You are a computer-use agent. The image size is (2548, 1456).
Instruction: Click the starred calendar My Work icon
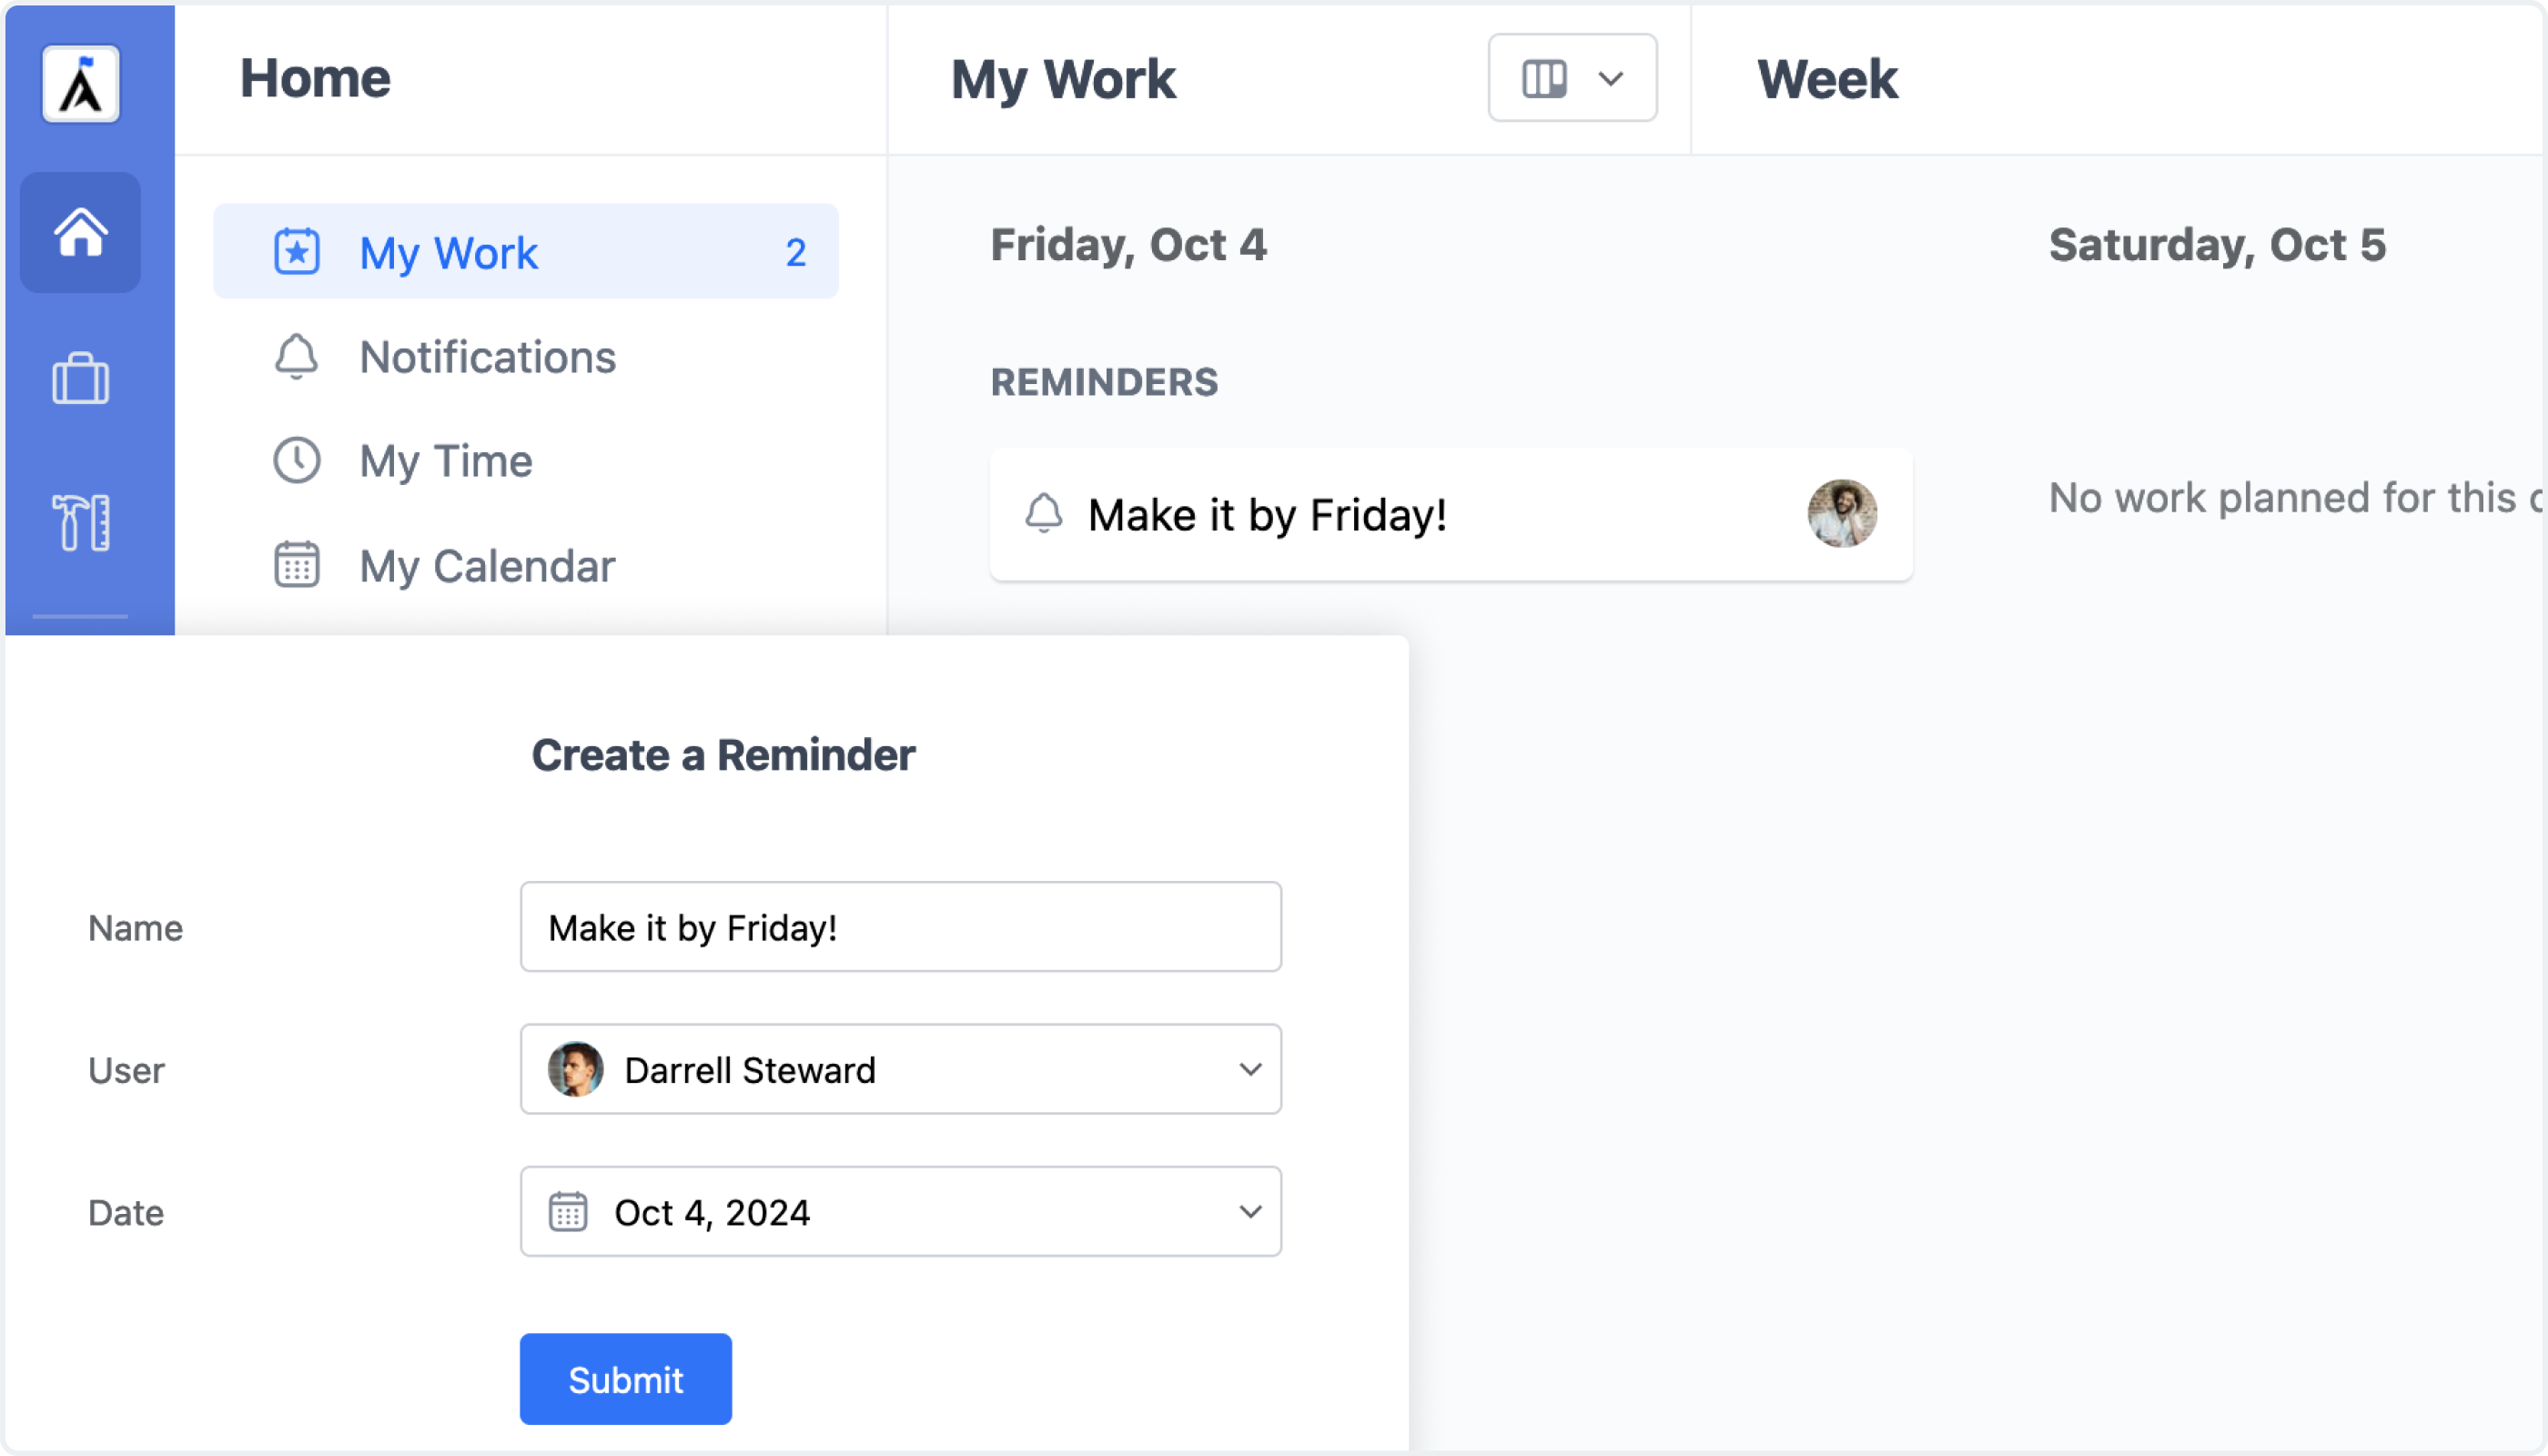(297, 252)
